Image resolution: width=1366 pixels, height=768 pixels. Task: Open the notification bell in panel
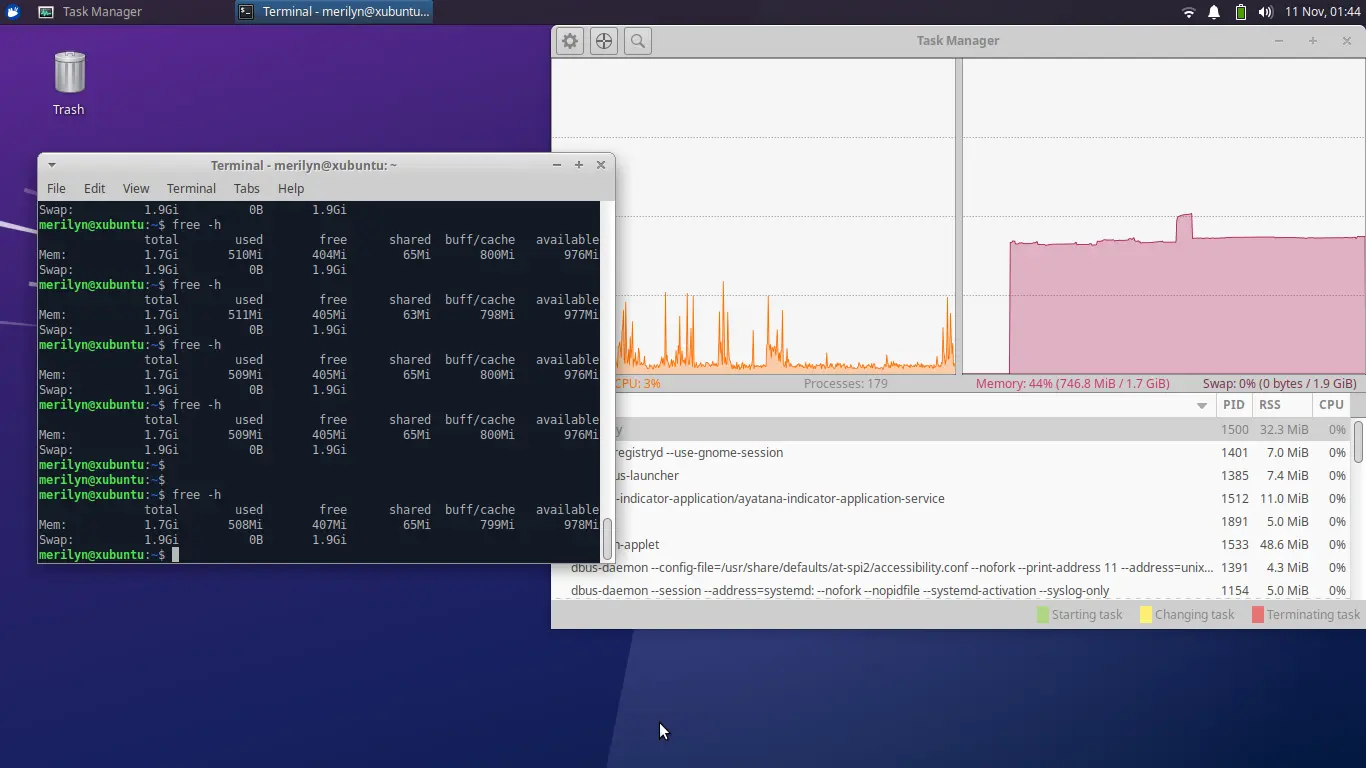pos(1214,12)
